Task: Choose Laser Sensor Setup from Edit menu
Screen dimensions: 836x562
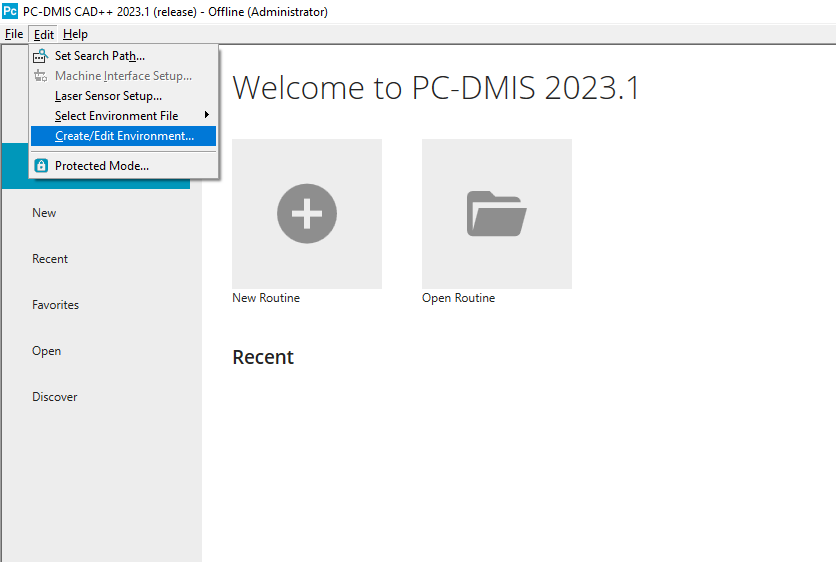Action: [x=108, y=96]
